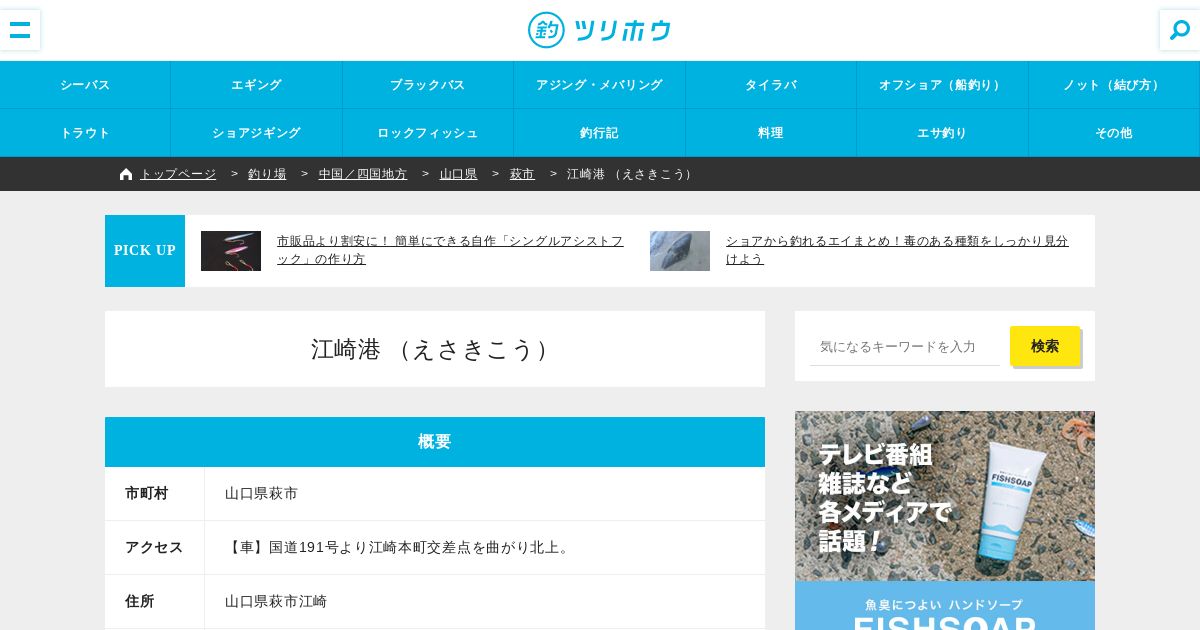1200x630 pixels.
Task: Go to 中国／四国地方 breadcrumb link
Action: (363, 174)
